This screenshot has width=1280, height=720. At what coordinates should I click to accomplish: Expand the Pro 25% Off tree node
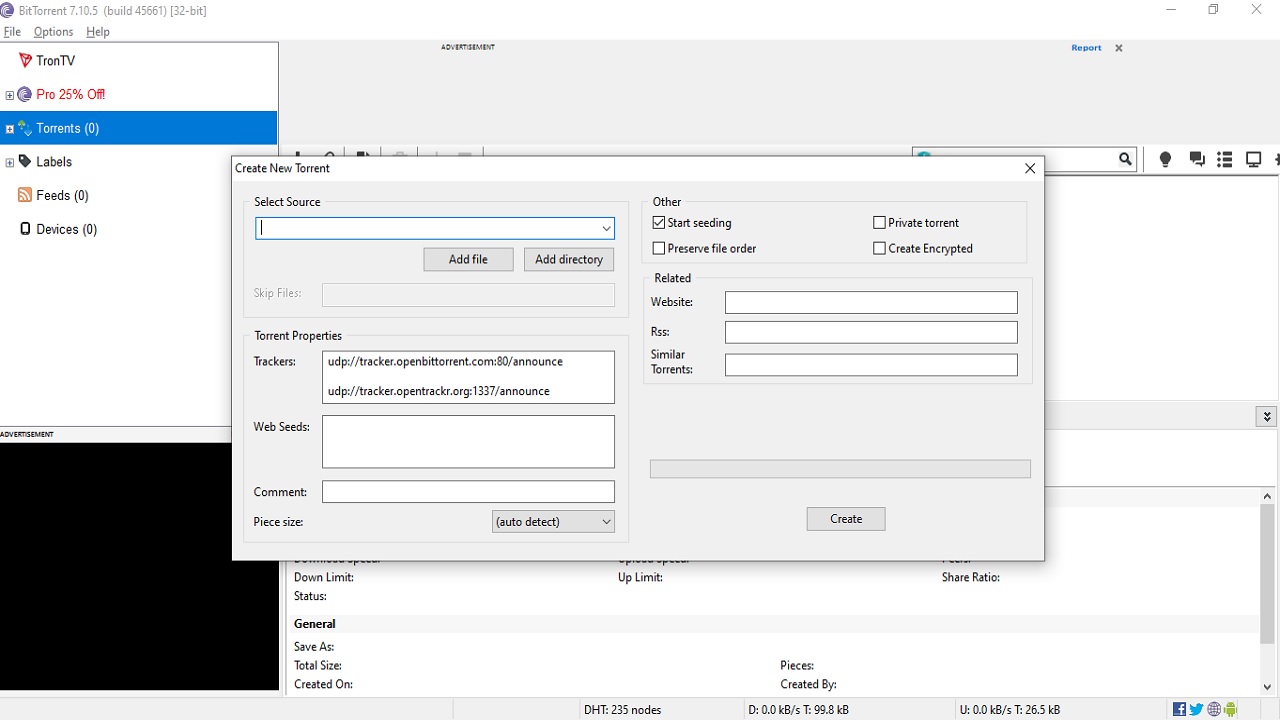(10, 95)
